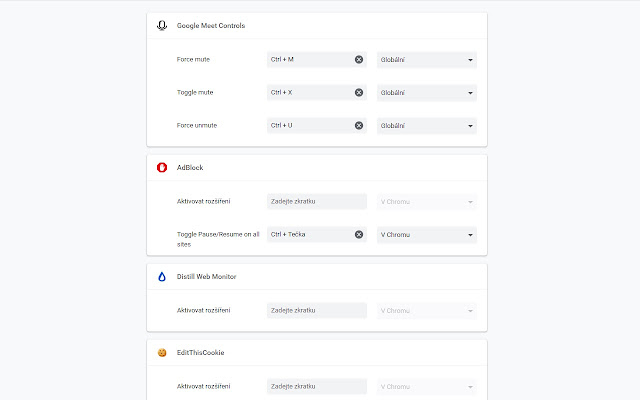Image resolution: width=640 pixels, height=400 pixels.
Task: Open the V Chromu dropdown for Toggle Pause/Resume
Action: pos(427,235)
